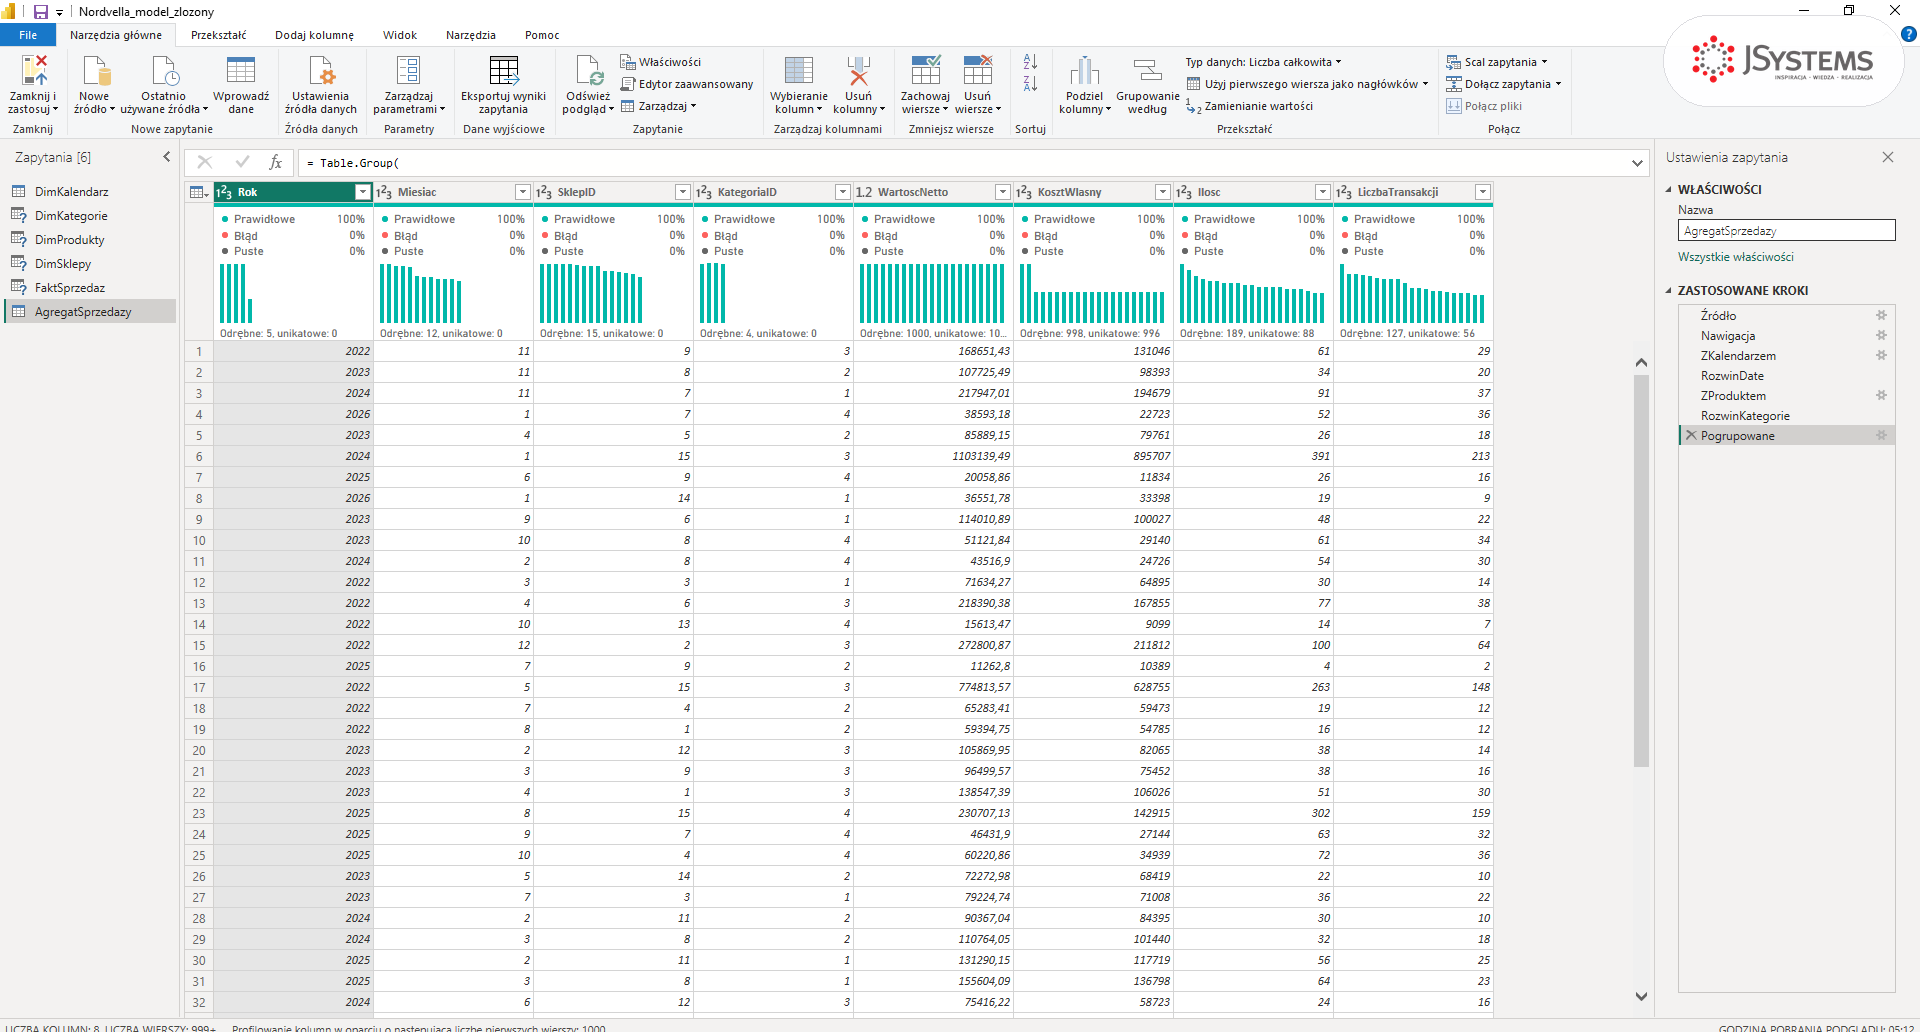
Task: Click the Usuń kolumny icon
Action: click(x=858, y=71)
